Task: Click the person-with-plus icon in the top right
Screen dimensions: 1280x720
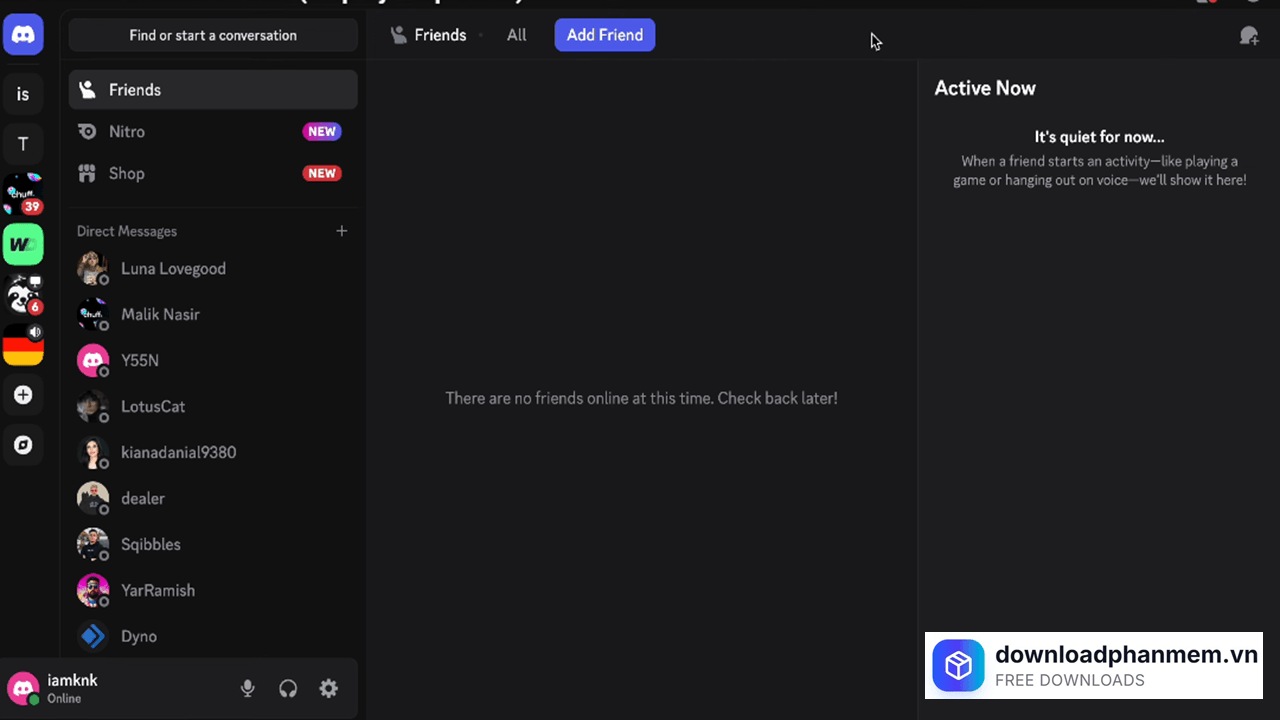Action: pos(1249,35)
